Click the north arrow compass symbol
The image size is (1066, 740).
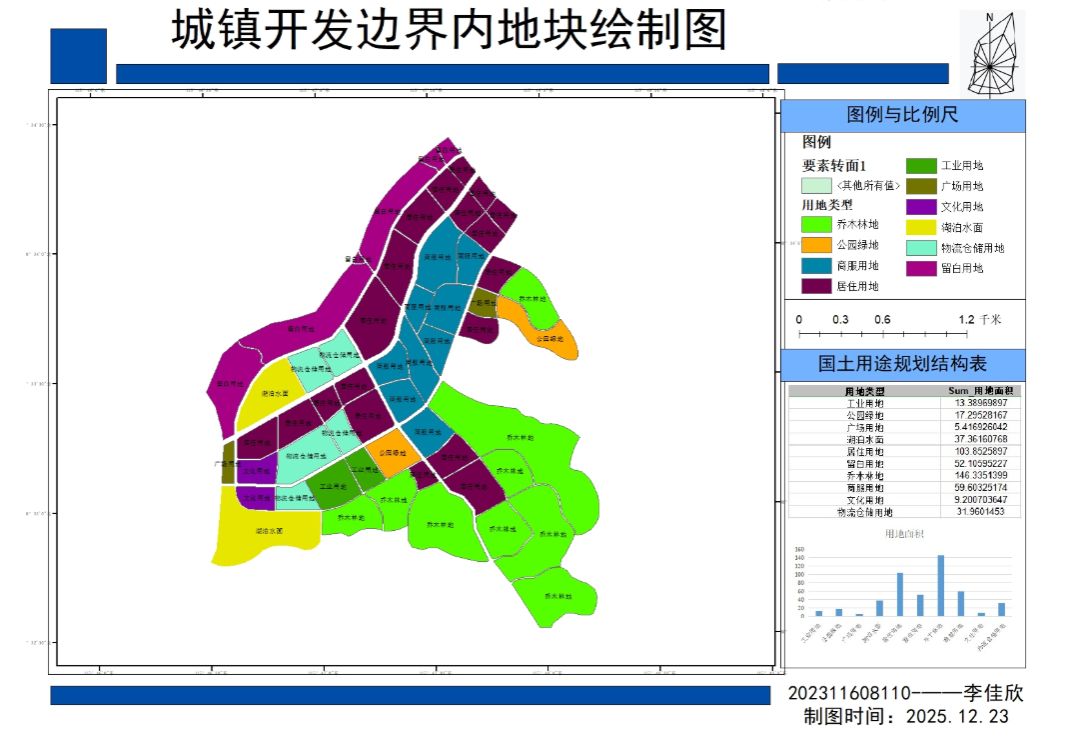[x=991, y=54]
